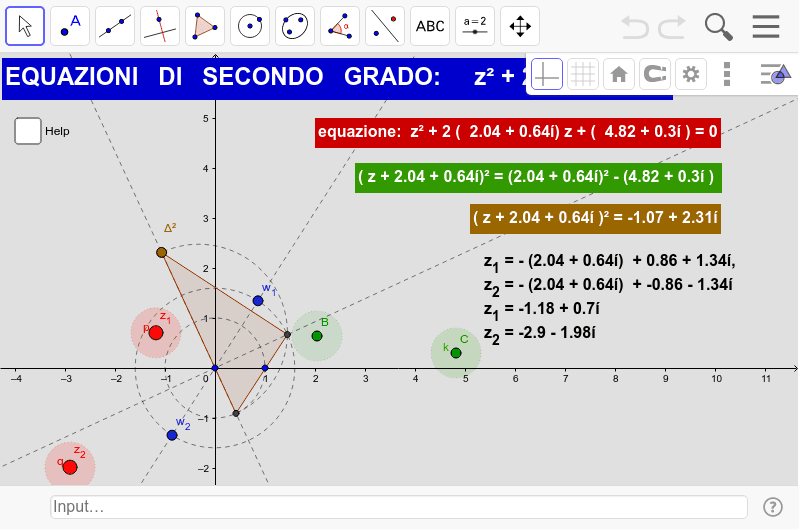Select the ABC text tool

430,26
